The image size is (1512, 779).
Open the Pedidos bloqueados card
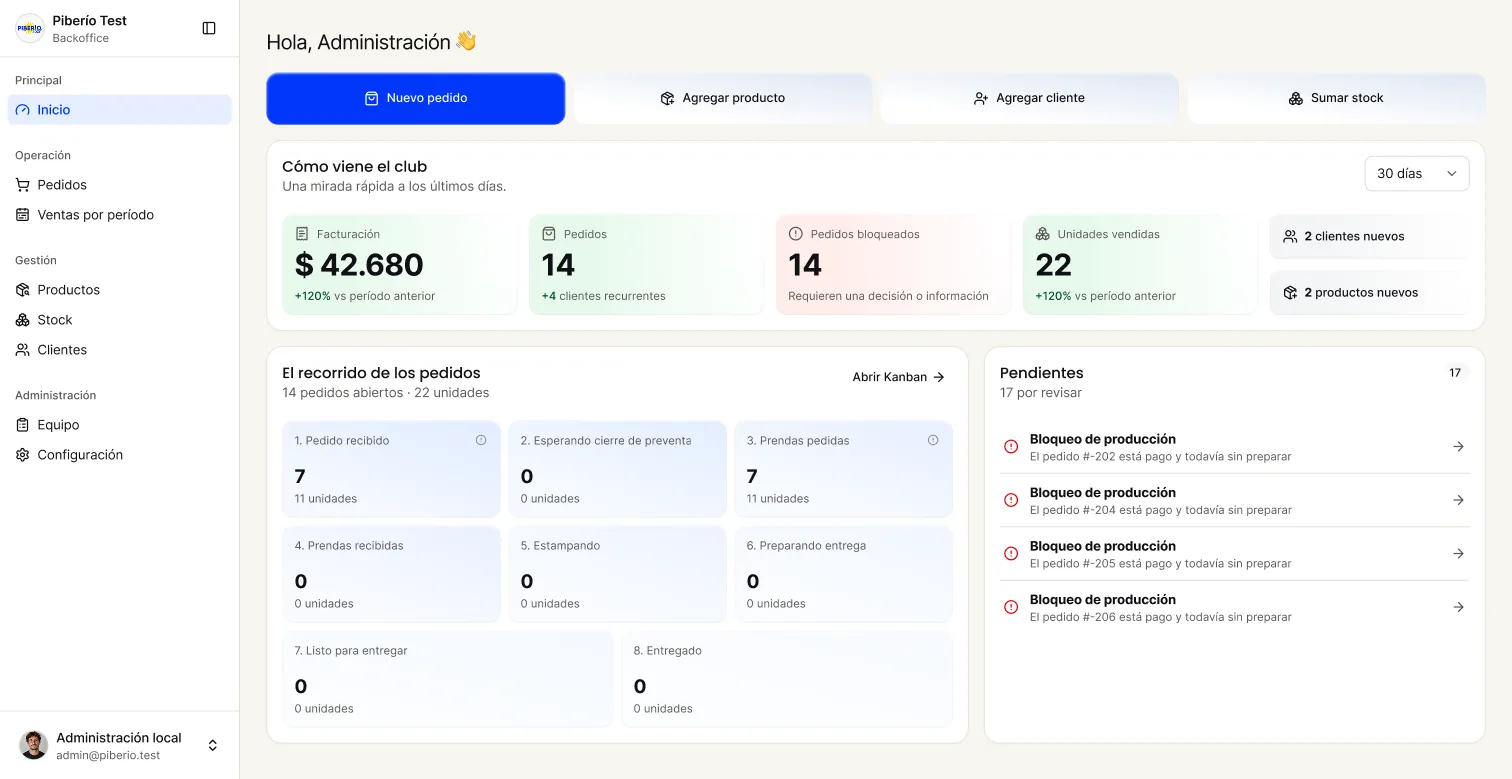893,265
